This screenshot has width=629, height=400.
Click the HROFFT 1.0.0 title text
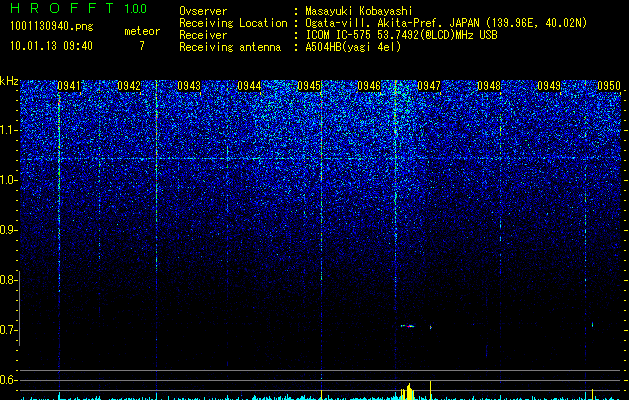pos(79,8)
